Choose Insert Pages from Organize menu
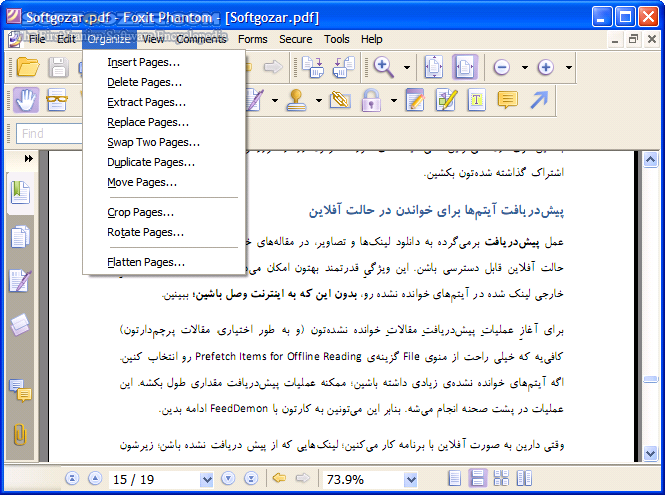This screenshot has height=495, width=665. point(164,62)
